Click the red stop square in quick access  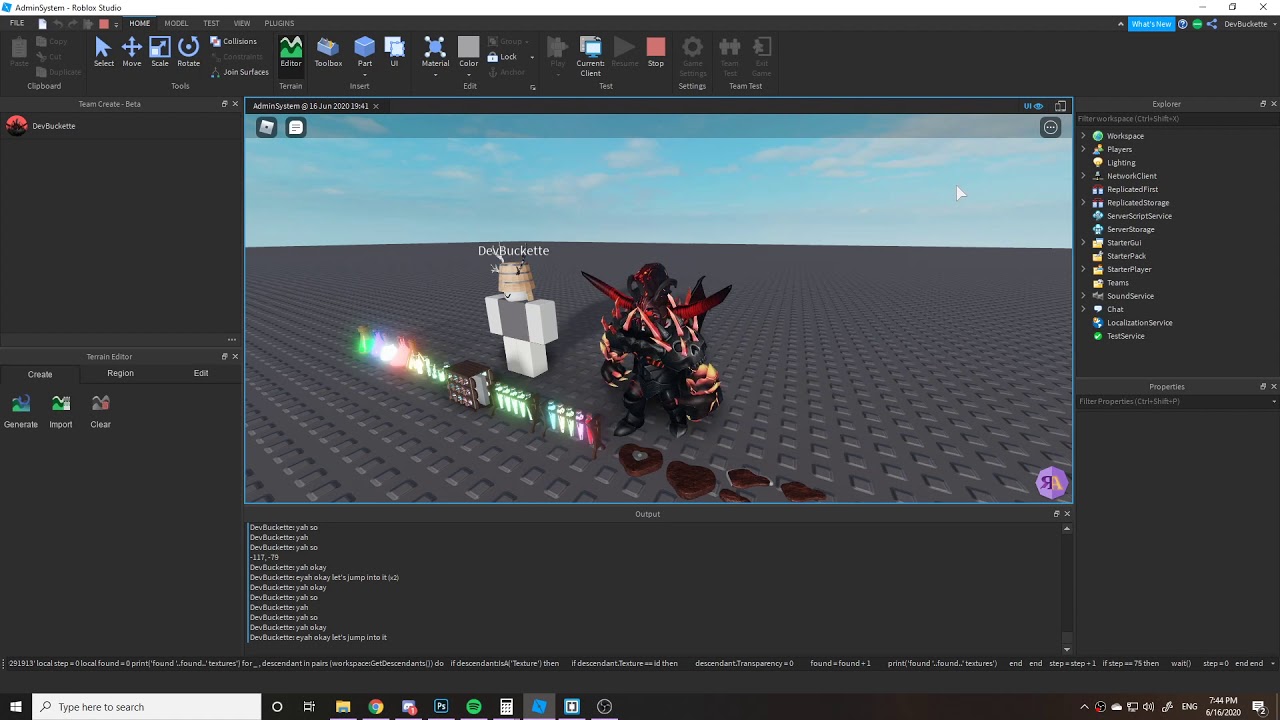pyautogui.click(x=103, y=24)
